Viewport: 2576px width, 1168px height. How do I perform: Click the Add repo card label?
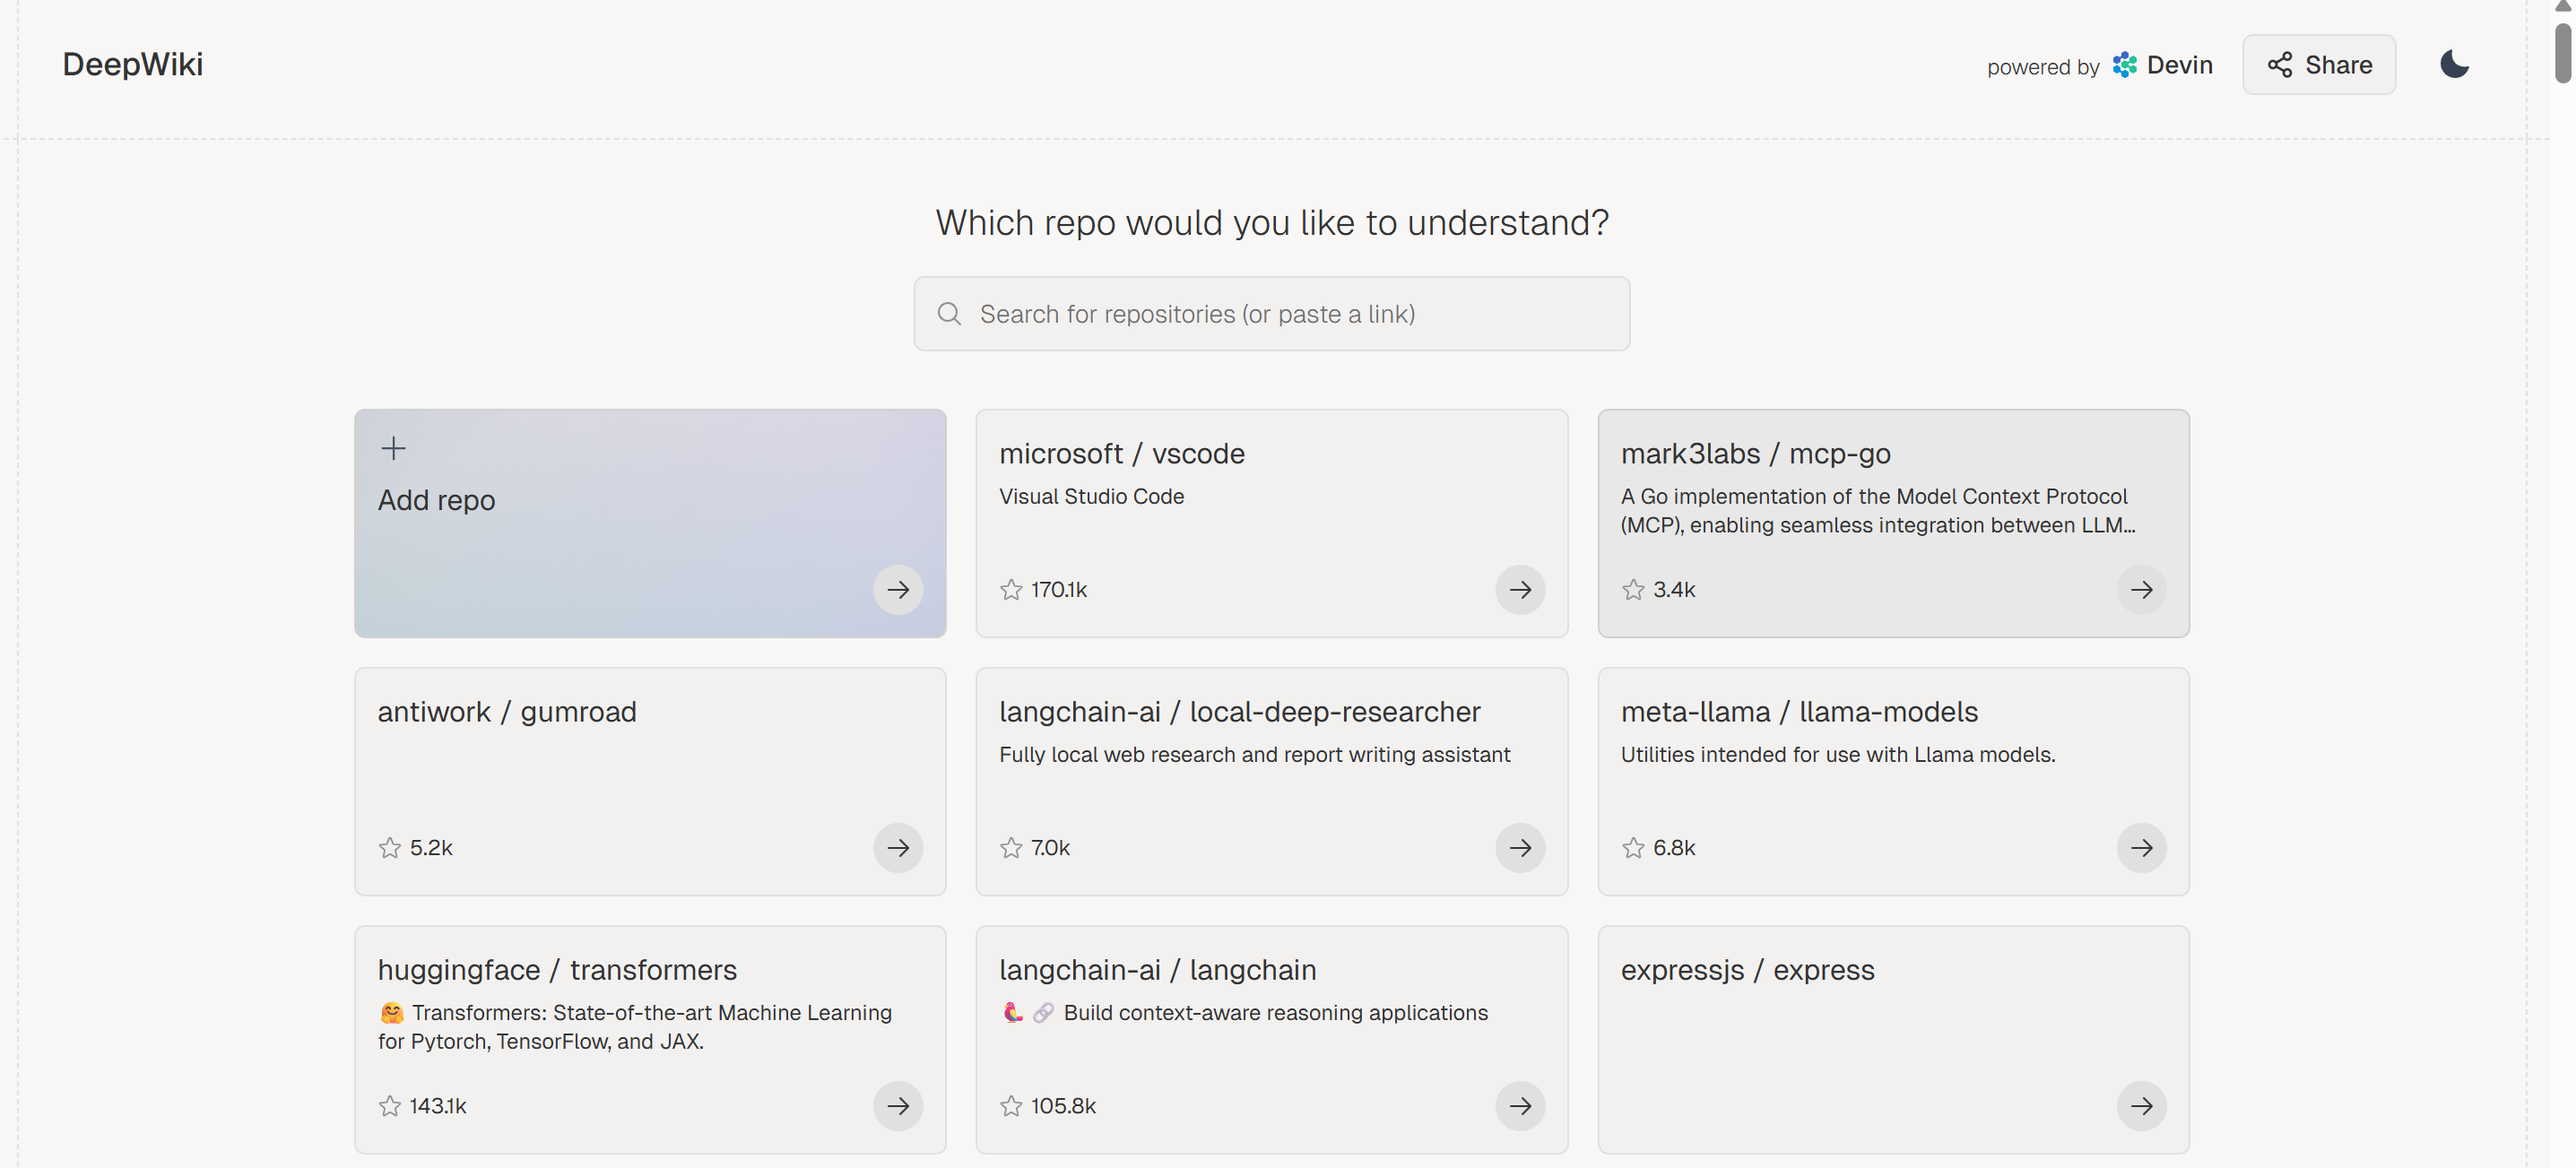(x=436, y=500)
